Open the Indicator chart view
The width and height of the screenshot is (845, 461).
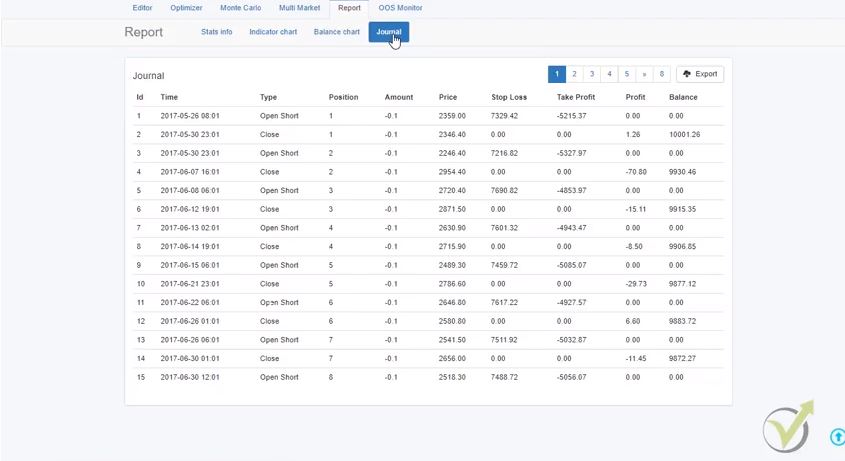pyautogui.click(x=273, y=32)
